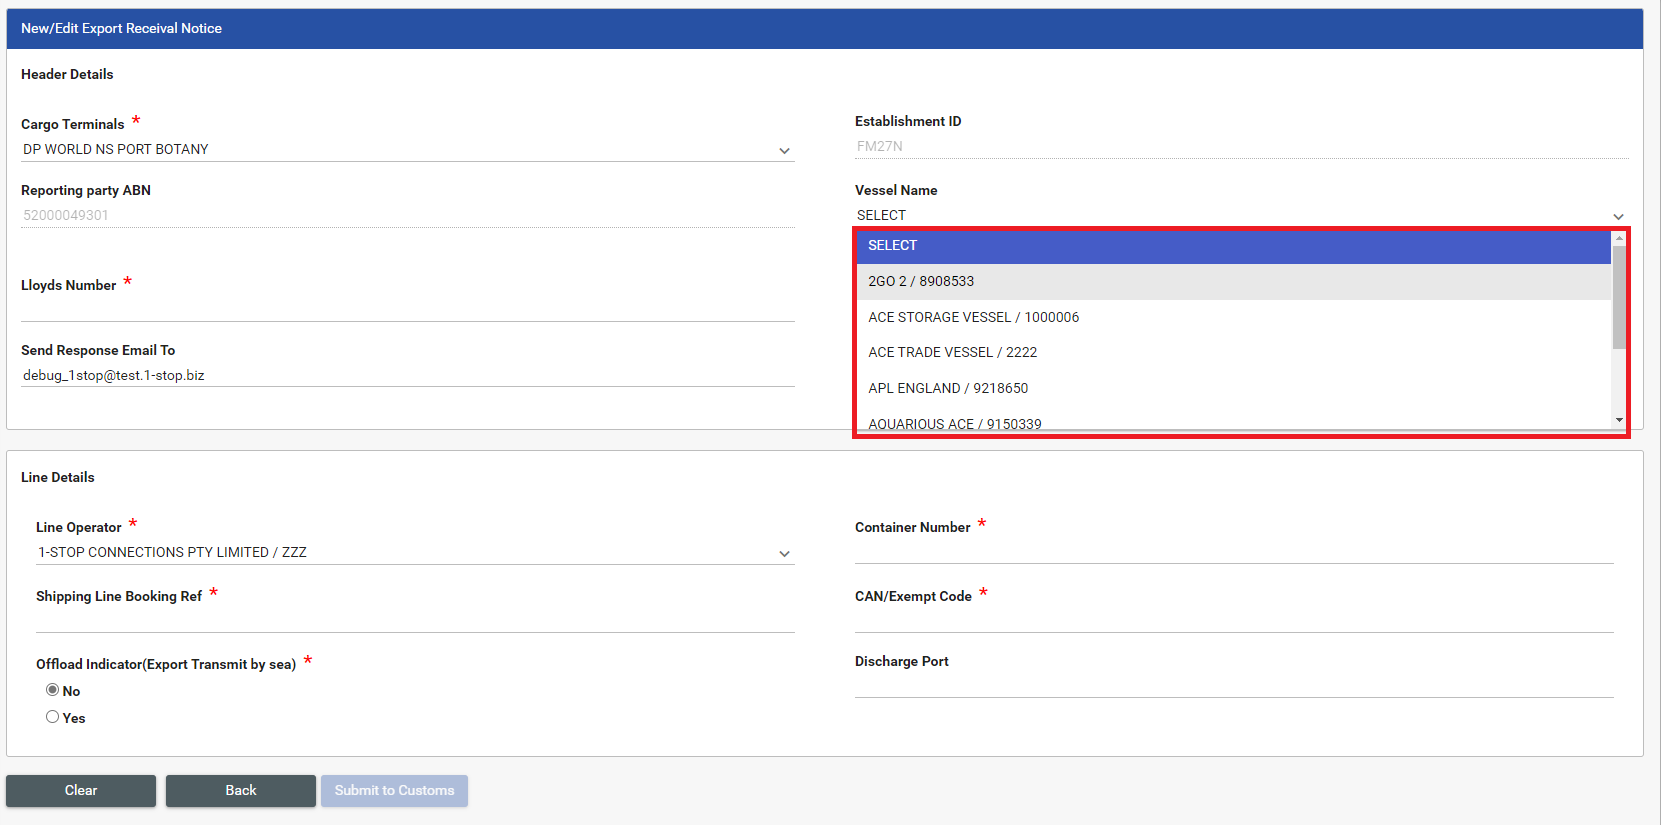Expand the Vessel Name dropdown

click(1240, 216)
